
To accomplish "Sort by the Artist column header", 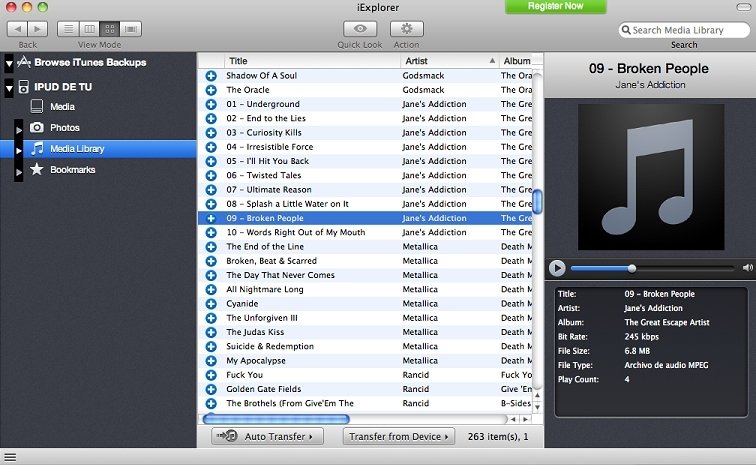I will pyautogui.click(x=449, y=61).
